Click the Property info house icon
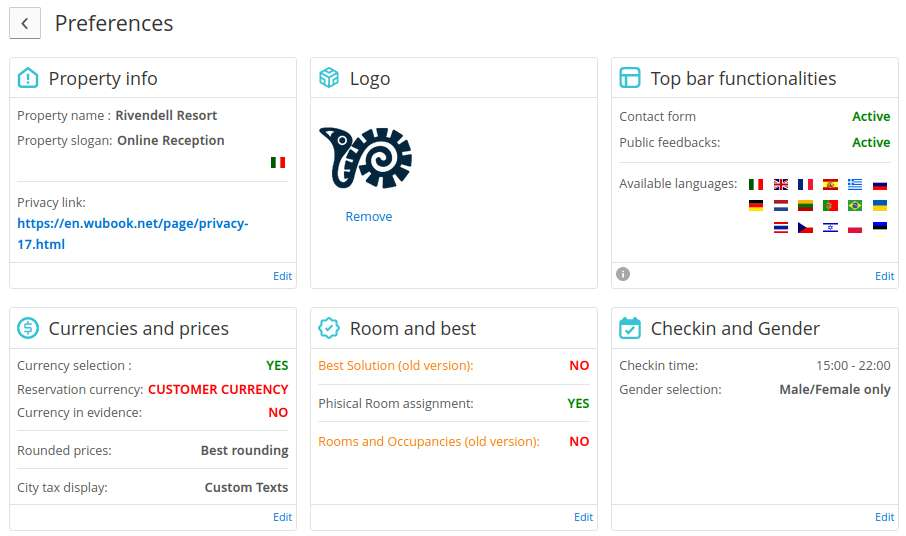 [x=28, y=78]
